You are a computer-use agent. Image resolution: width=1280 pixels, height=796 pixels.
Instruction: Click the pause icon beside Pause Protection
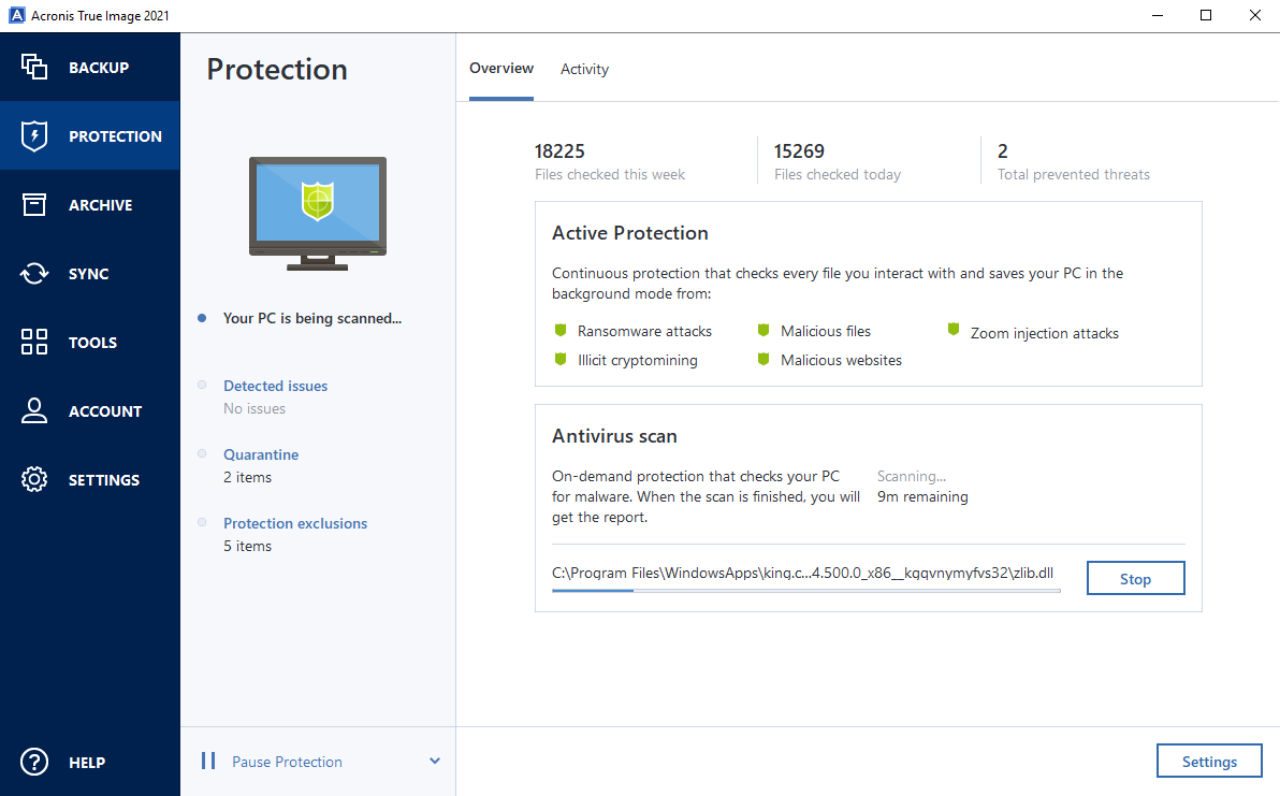coord(208,761)
